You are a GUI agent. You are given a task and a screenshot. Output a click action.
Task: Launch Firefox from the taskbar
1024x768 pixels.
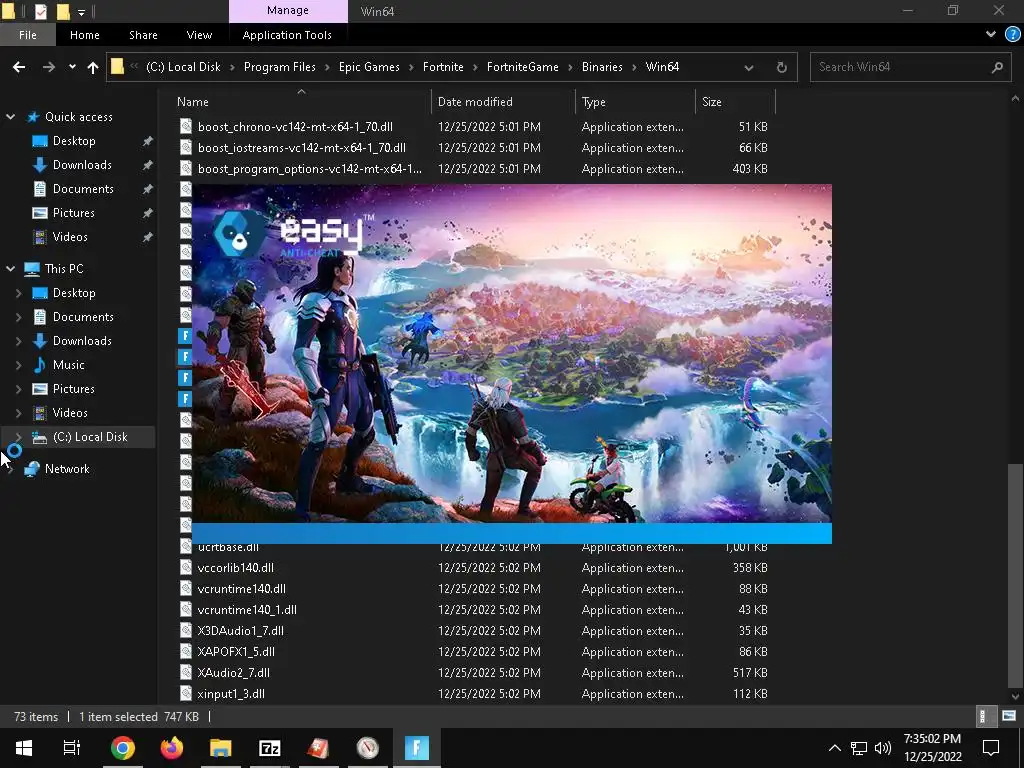coord(172,748)
